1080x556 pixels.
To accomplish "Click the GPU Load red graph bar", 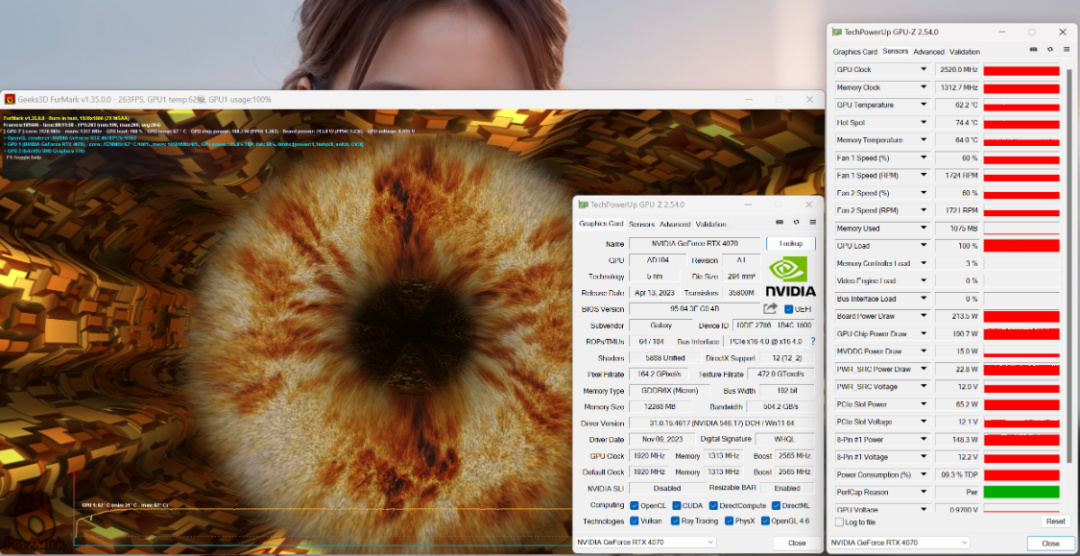I will pyautogui.click(x=1021, y=245).
